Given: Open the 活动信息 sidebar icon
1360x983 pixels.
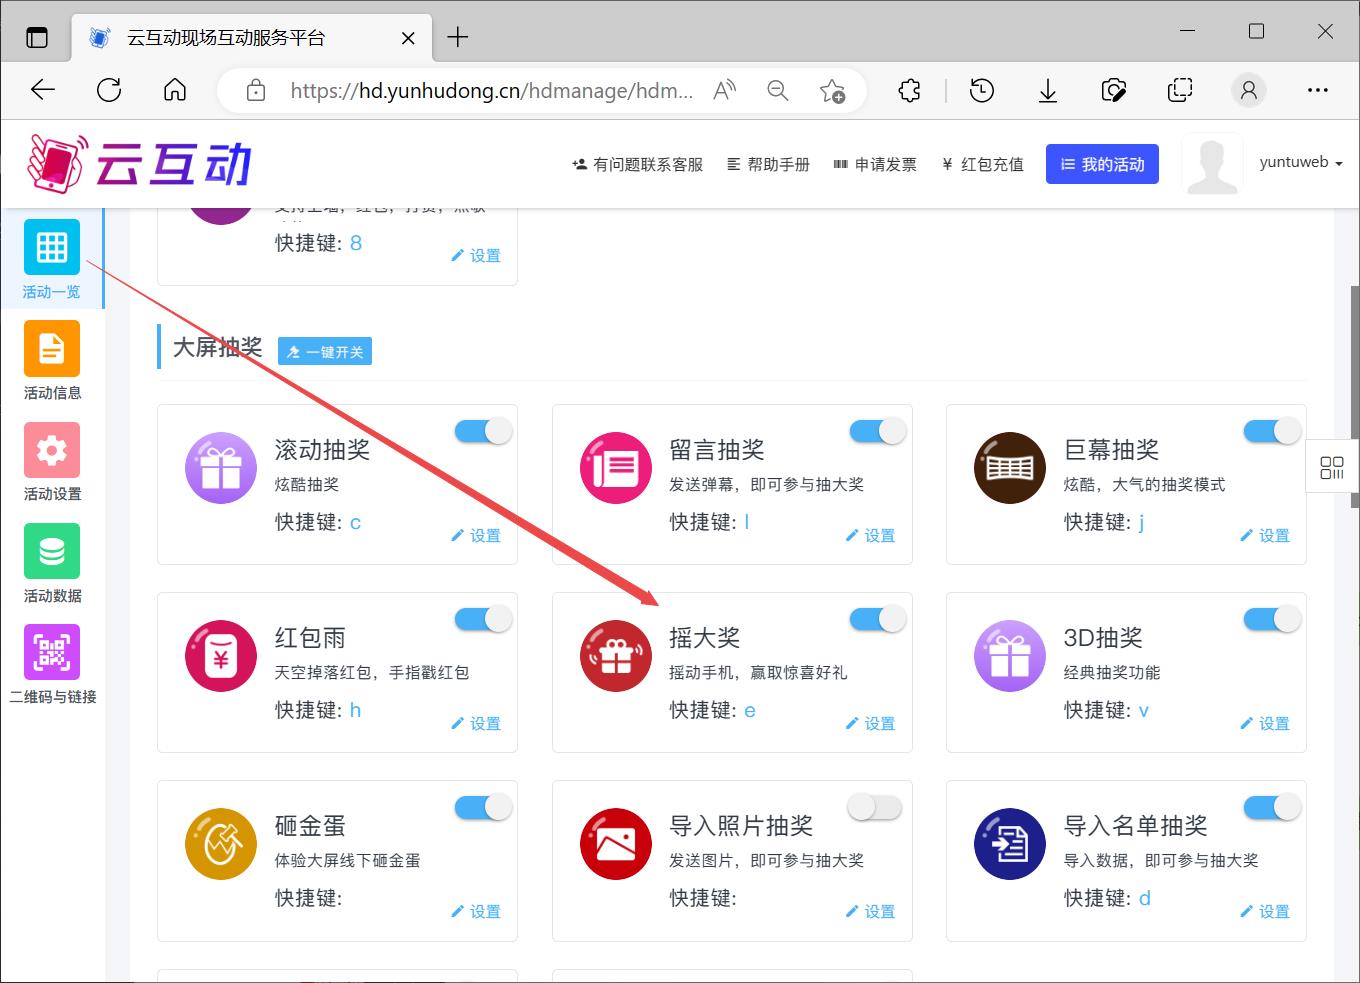Looking at the screenshot, I should (x=52, y=348).
